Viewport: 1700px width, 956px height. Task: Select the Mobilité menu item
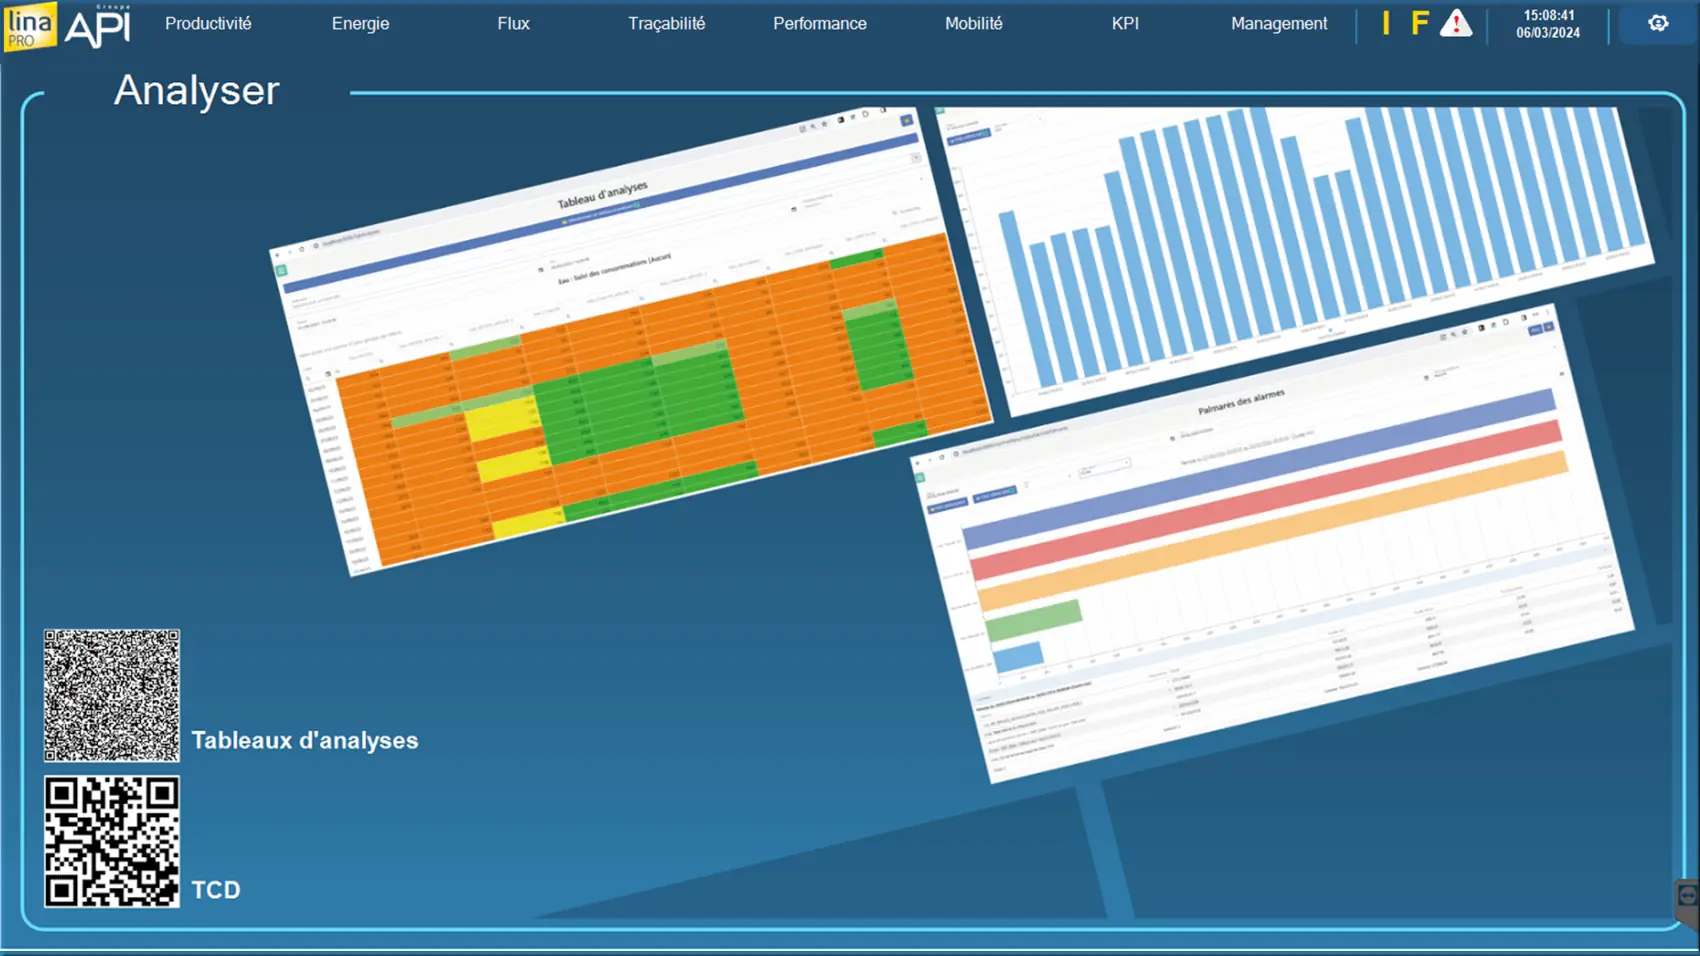coord(973,24)
